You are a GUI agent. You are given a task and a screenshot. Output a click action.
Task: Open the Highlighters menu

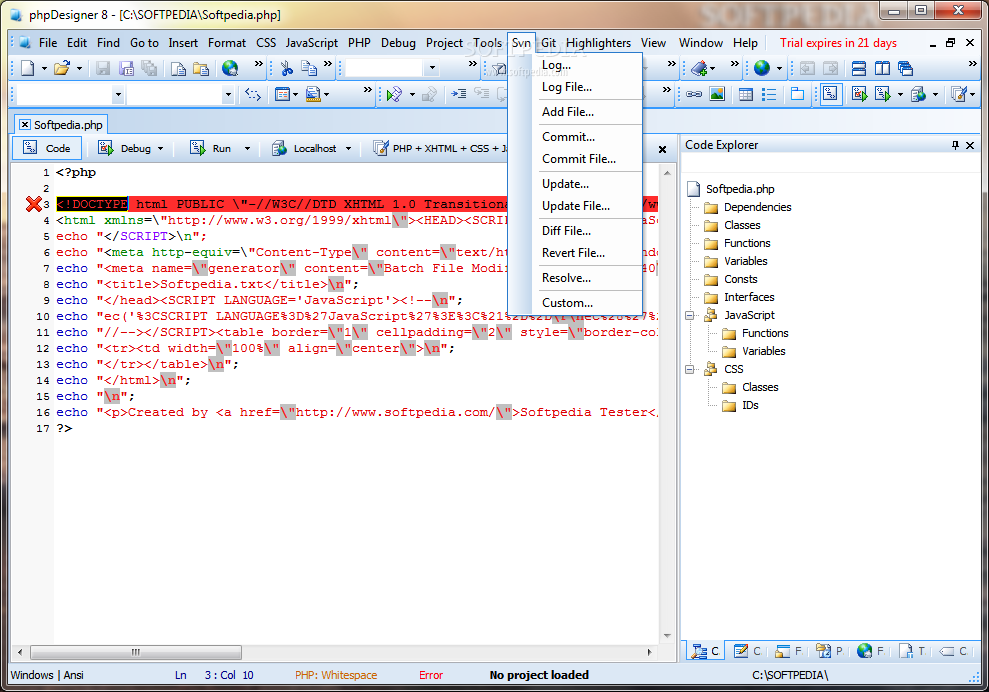click(598, 43)
